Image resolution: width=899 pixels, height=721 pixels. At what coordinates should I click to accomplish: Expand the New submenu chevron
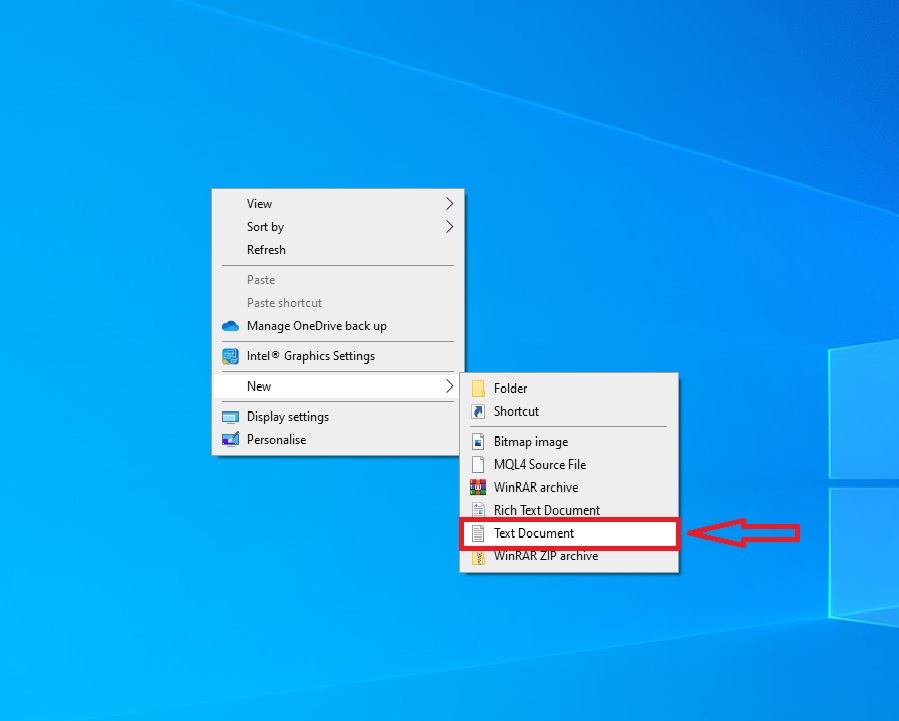[x=450, y=386]
